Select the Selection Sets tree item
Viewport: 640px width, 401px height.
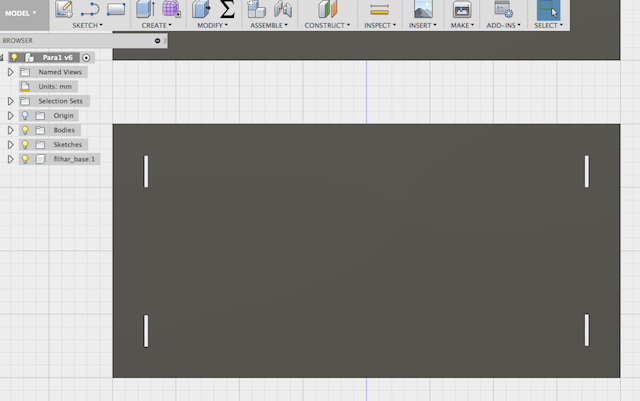pos(60,101)
